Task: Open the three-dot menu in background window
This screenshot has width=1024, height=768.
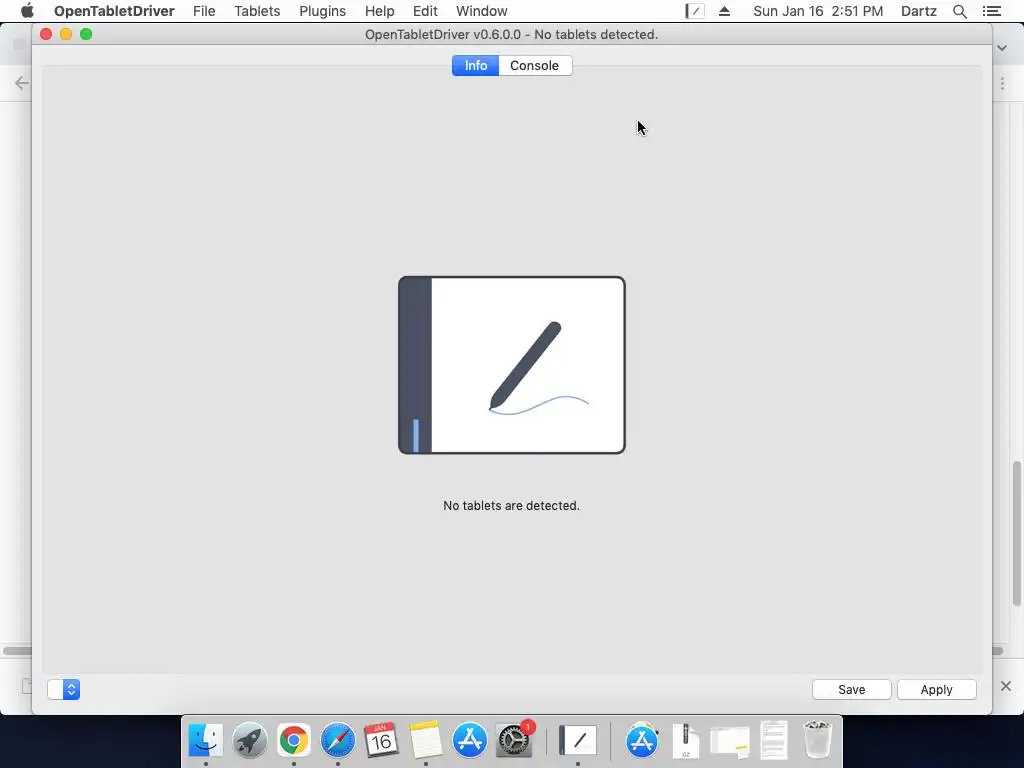Action: 1002,84
